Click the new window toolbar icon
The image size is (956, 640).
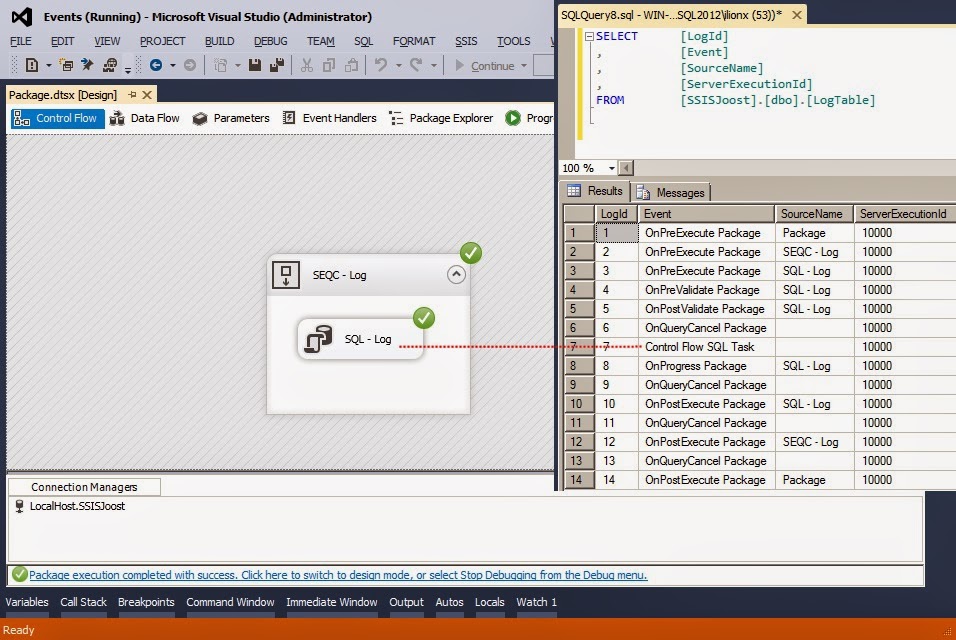pos(66,65)
